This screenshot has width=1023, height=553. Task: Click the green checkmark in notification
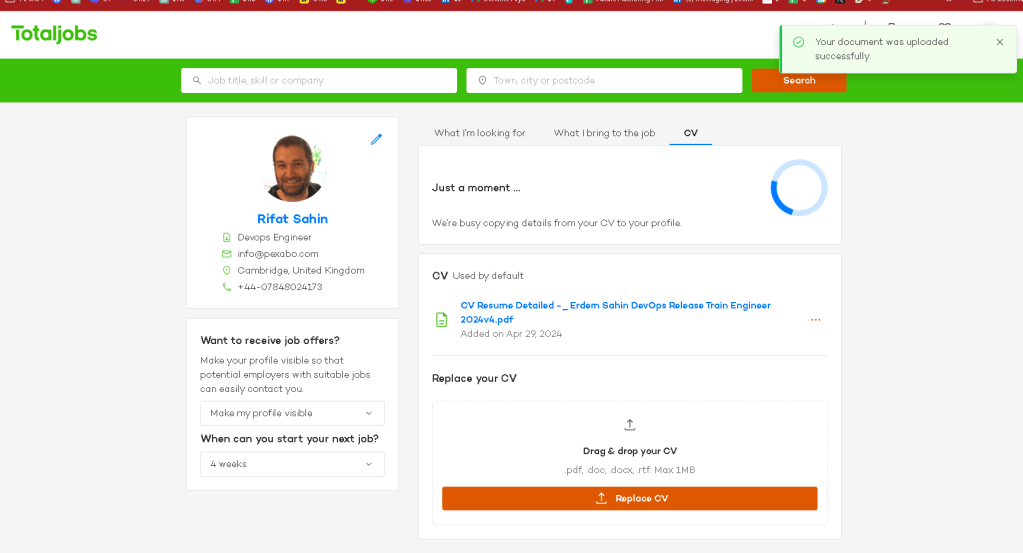pos(798,42)
